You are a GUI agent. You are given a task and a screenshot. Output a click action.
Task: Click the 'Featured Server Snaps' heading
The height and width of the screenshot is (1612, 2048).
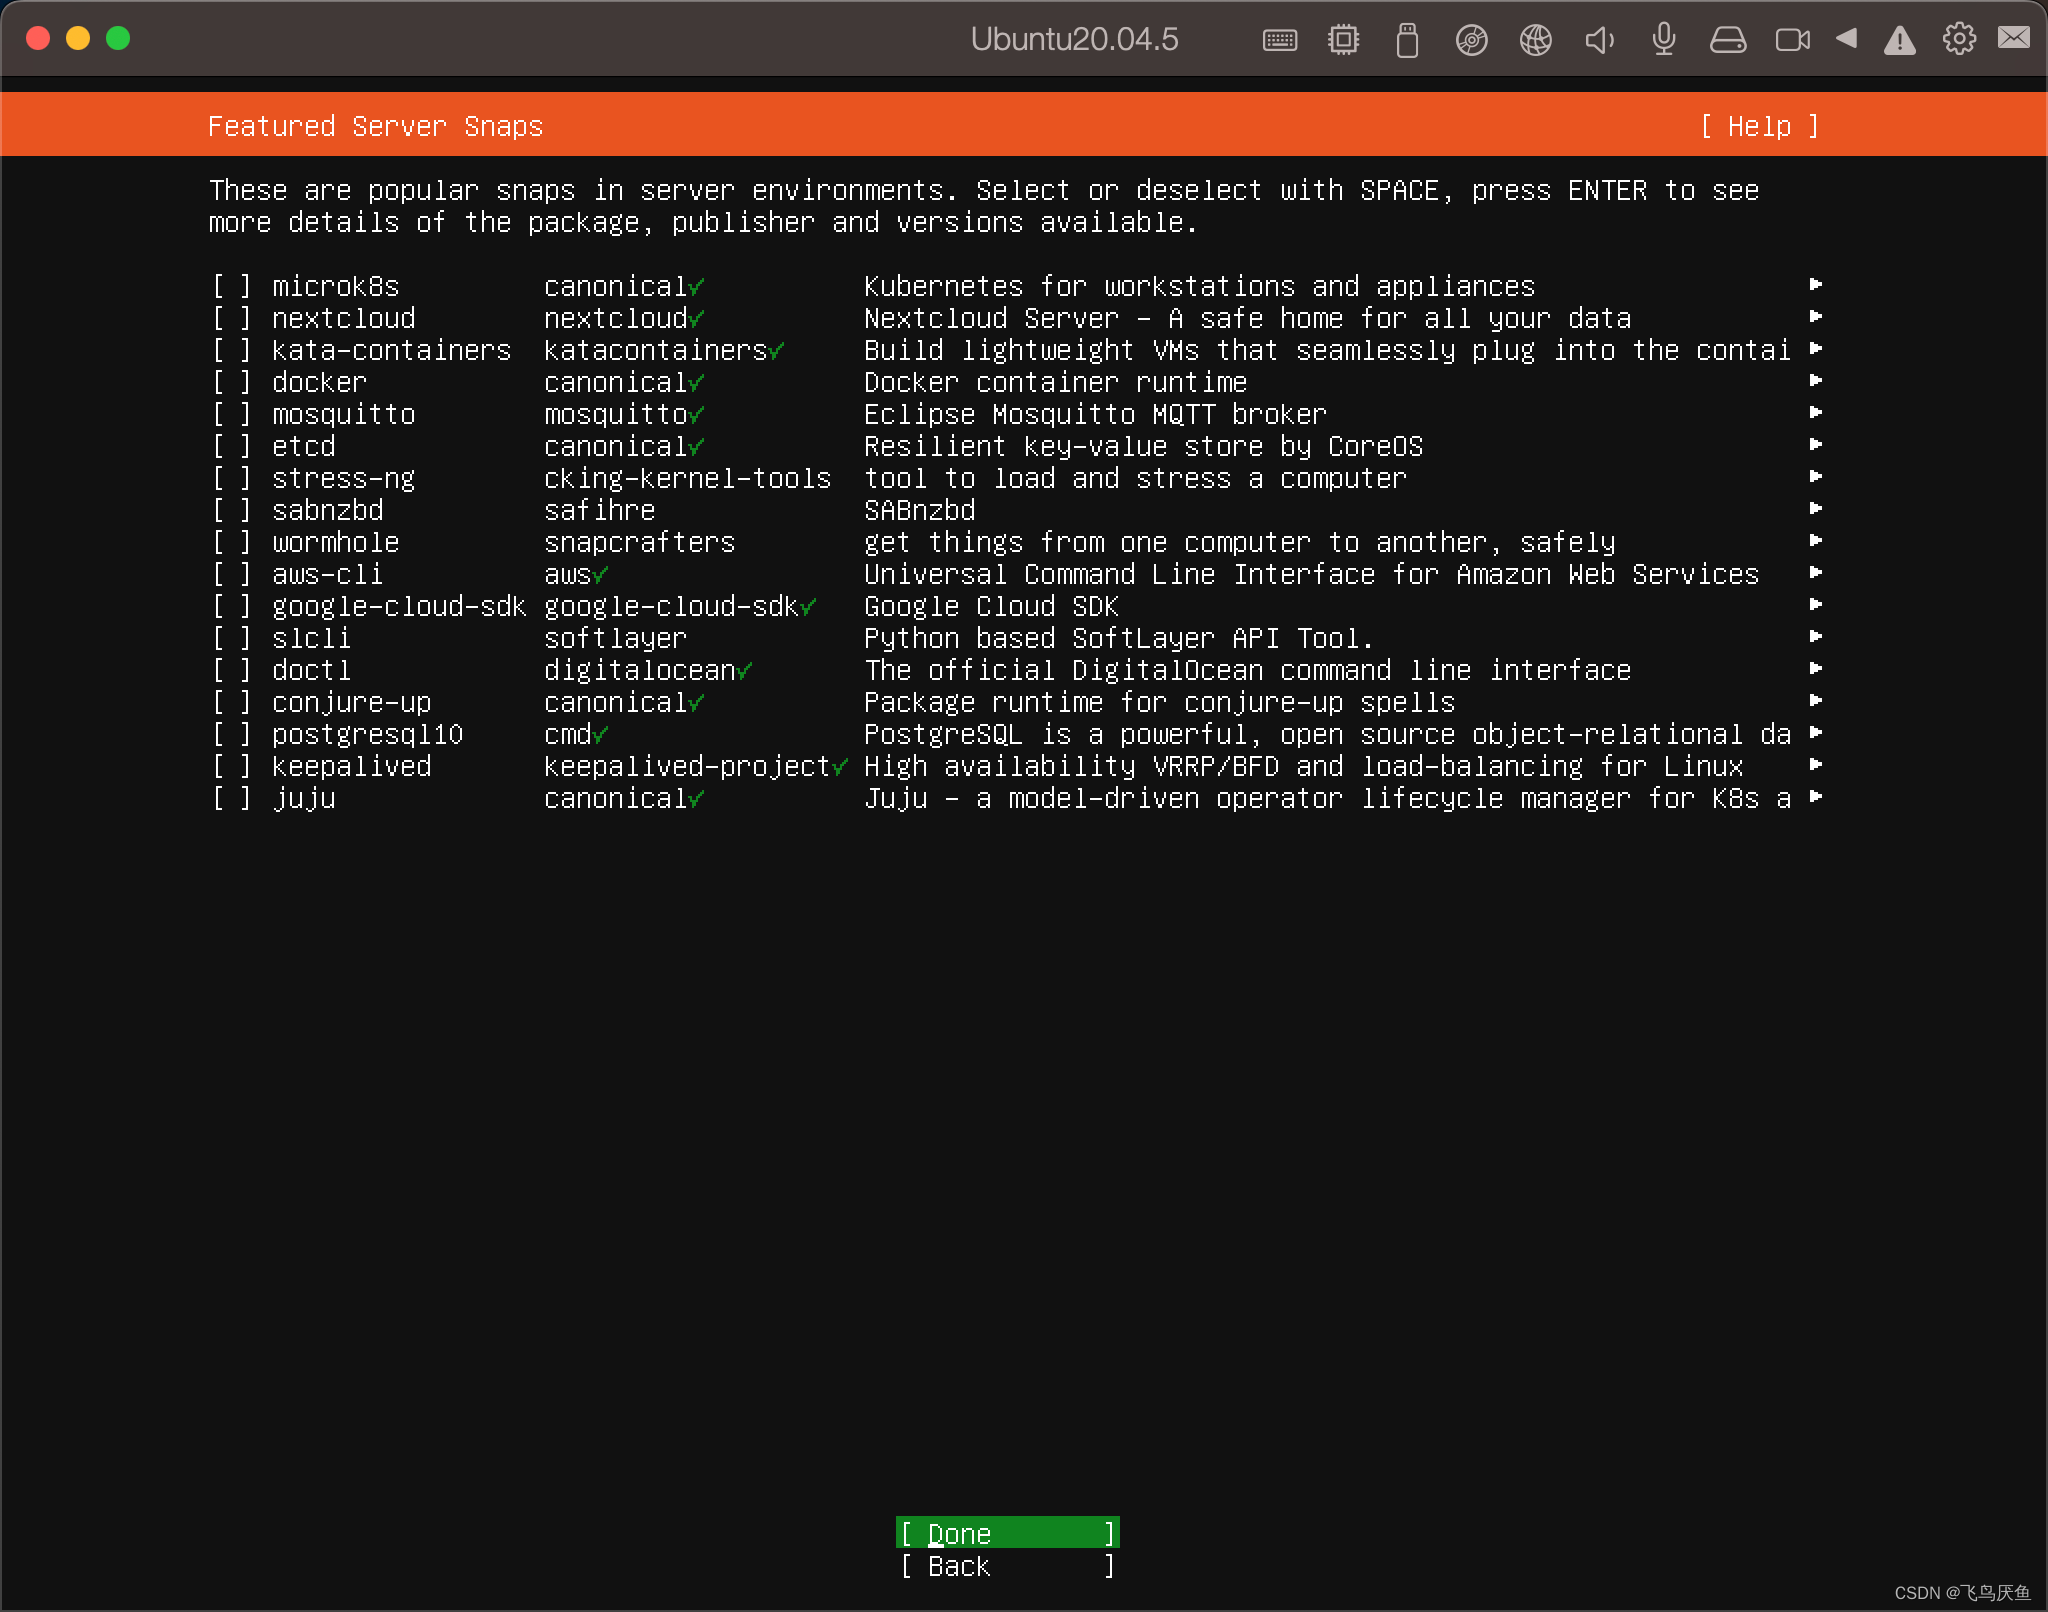[375, 127]
